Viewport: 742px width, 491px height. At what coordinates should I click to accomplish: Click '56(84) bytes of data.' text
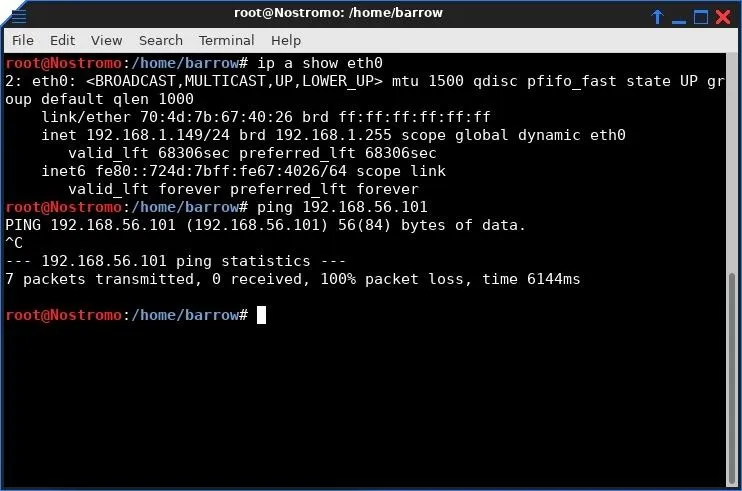click(432, 225)
